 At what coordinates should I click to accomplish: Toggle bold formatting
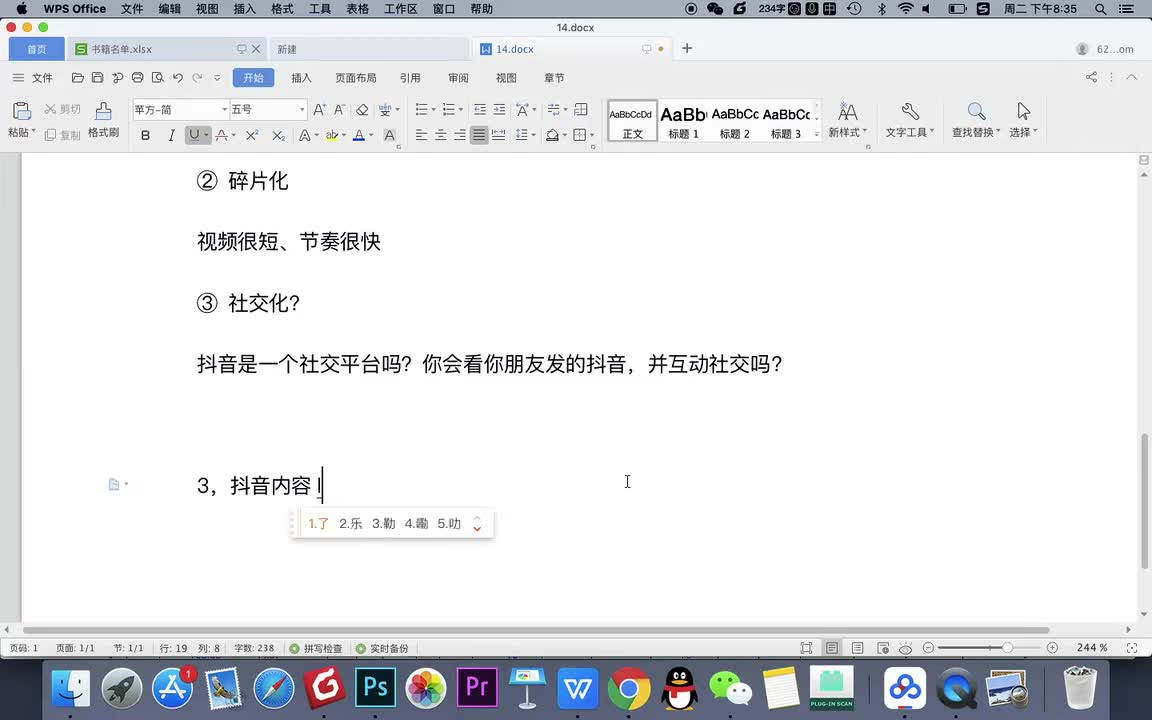145,135
